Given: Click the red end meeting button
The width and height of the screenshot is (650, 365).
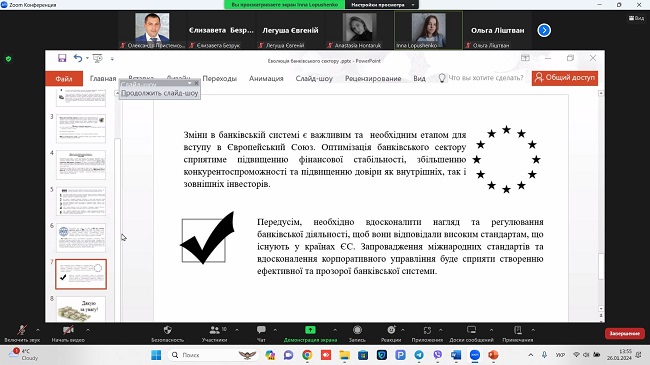Looking at the screenshot, I should tap(624, 333).
